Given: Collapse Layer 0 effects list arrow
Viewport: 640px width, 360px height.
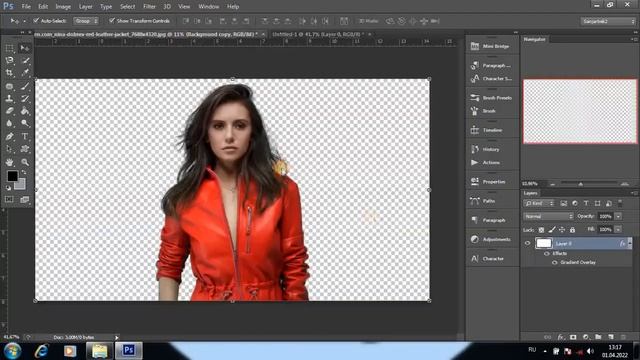Looking at the screenshot, I should [629, 243].
